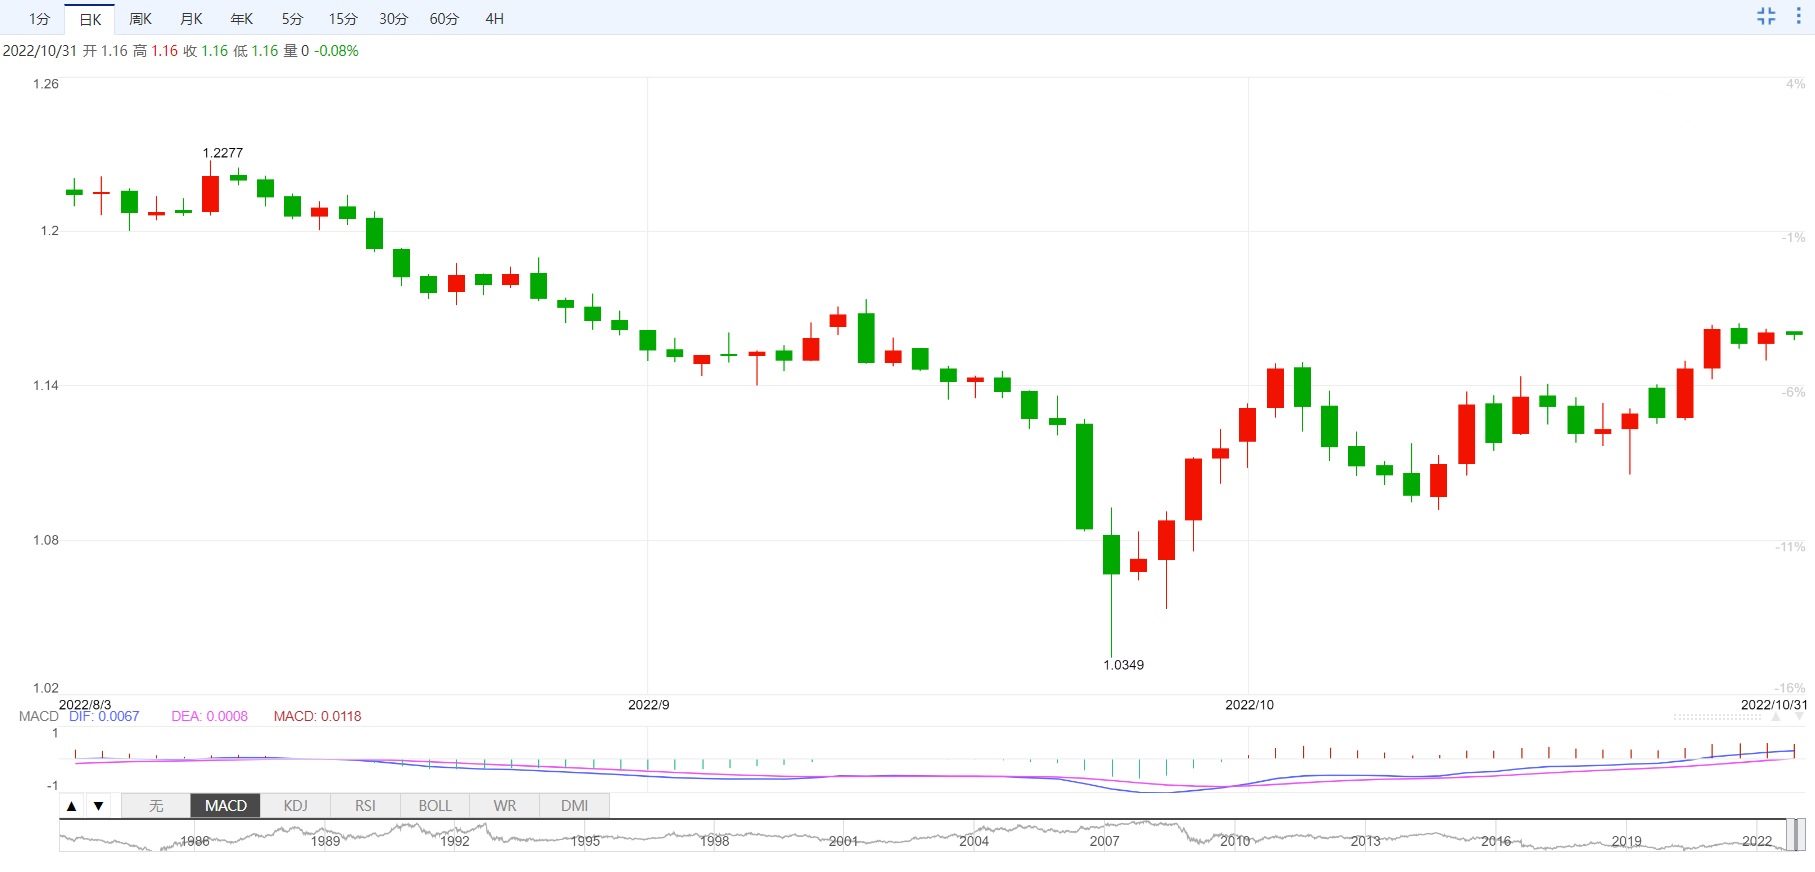Click the 2022/10/31 quote date text
The height and width of the screenshot is (872, 1815).
(x=40, y=51)
